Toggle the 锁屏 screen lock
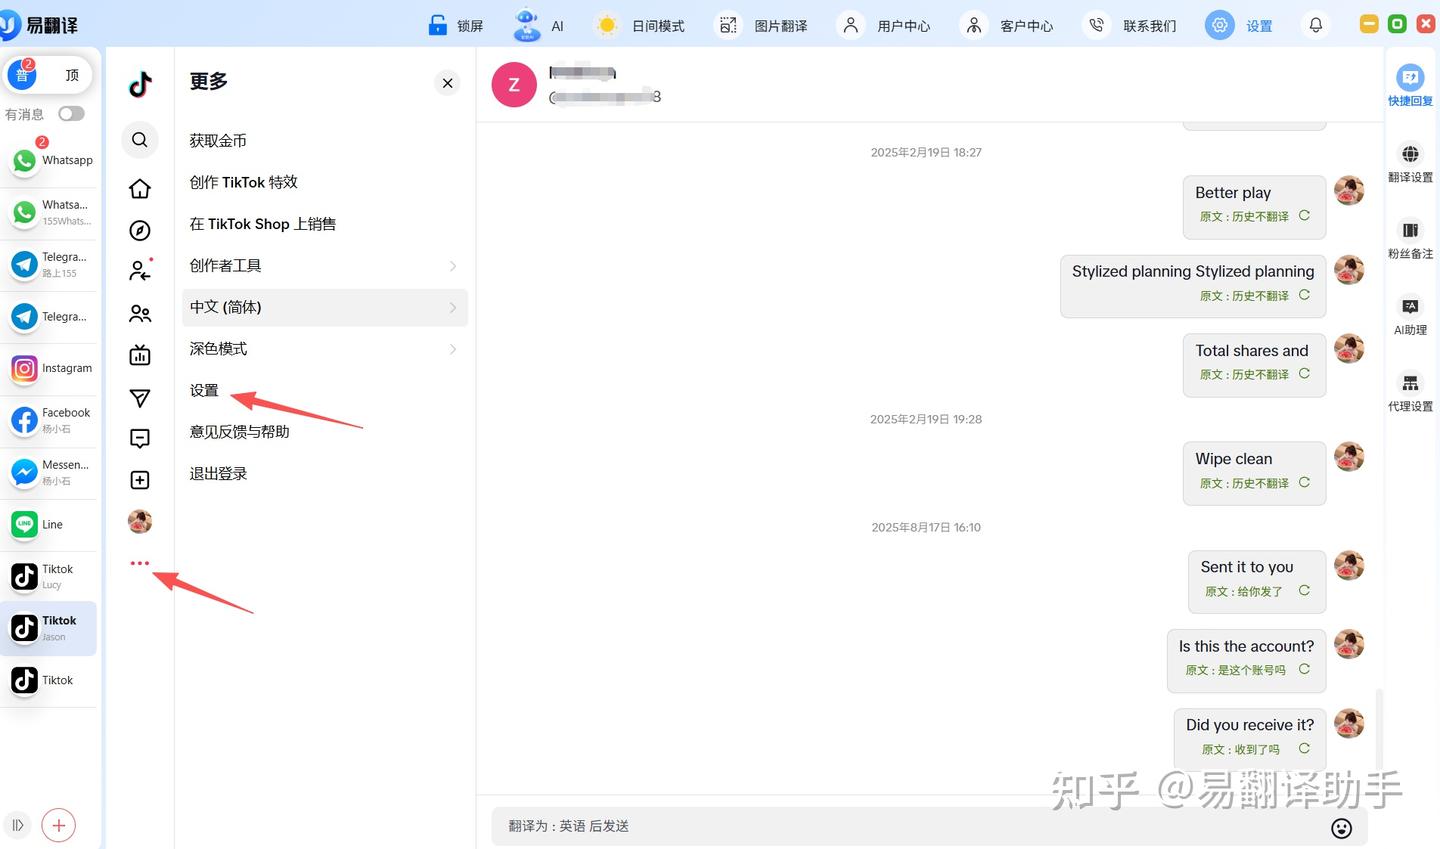Image resolution: width=1440 pixels, height=849 pixels. click(x=455, y=25)
